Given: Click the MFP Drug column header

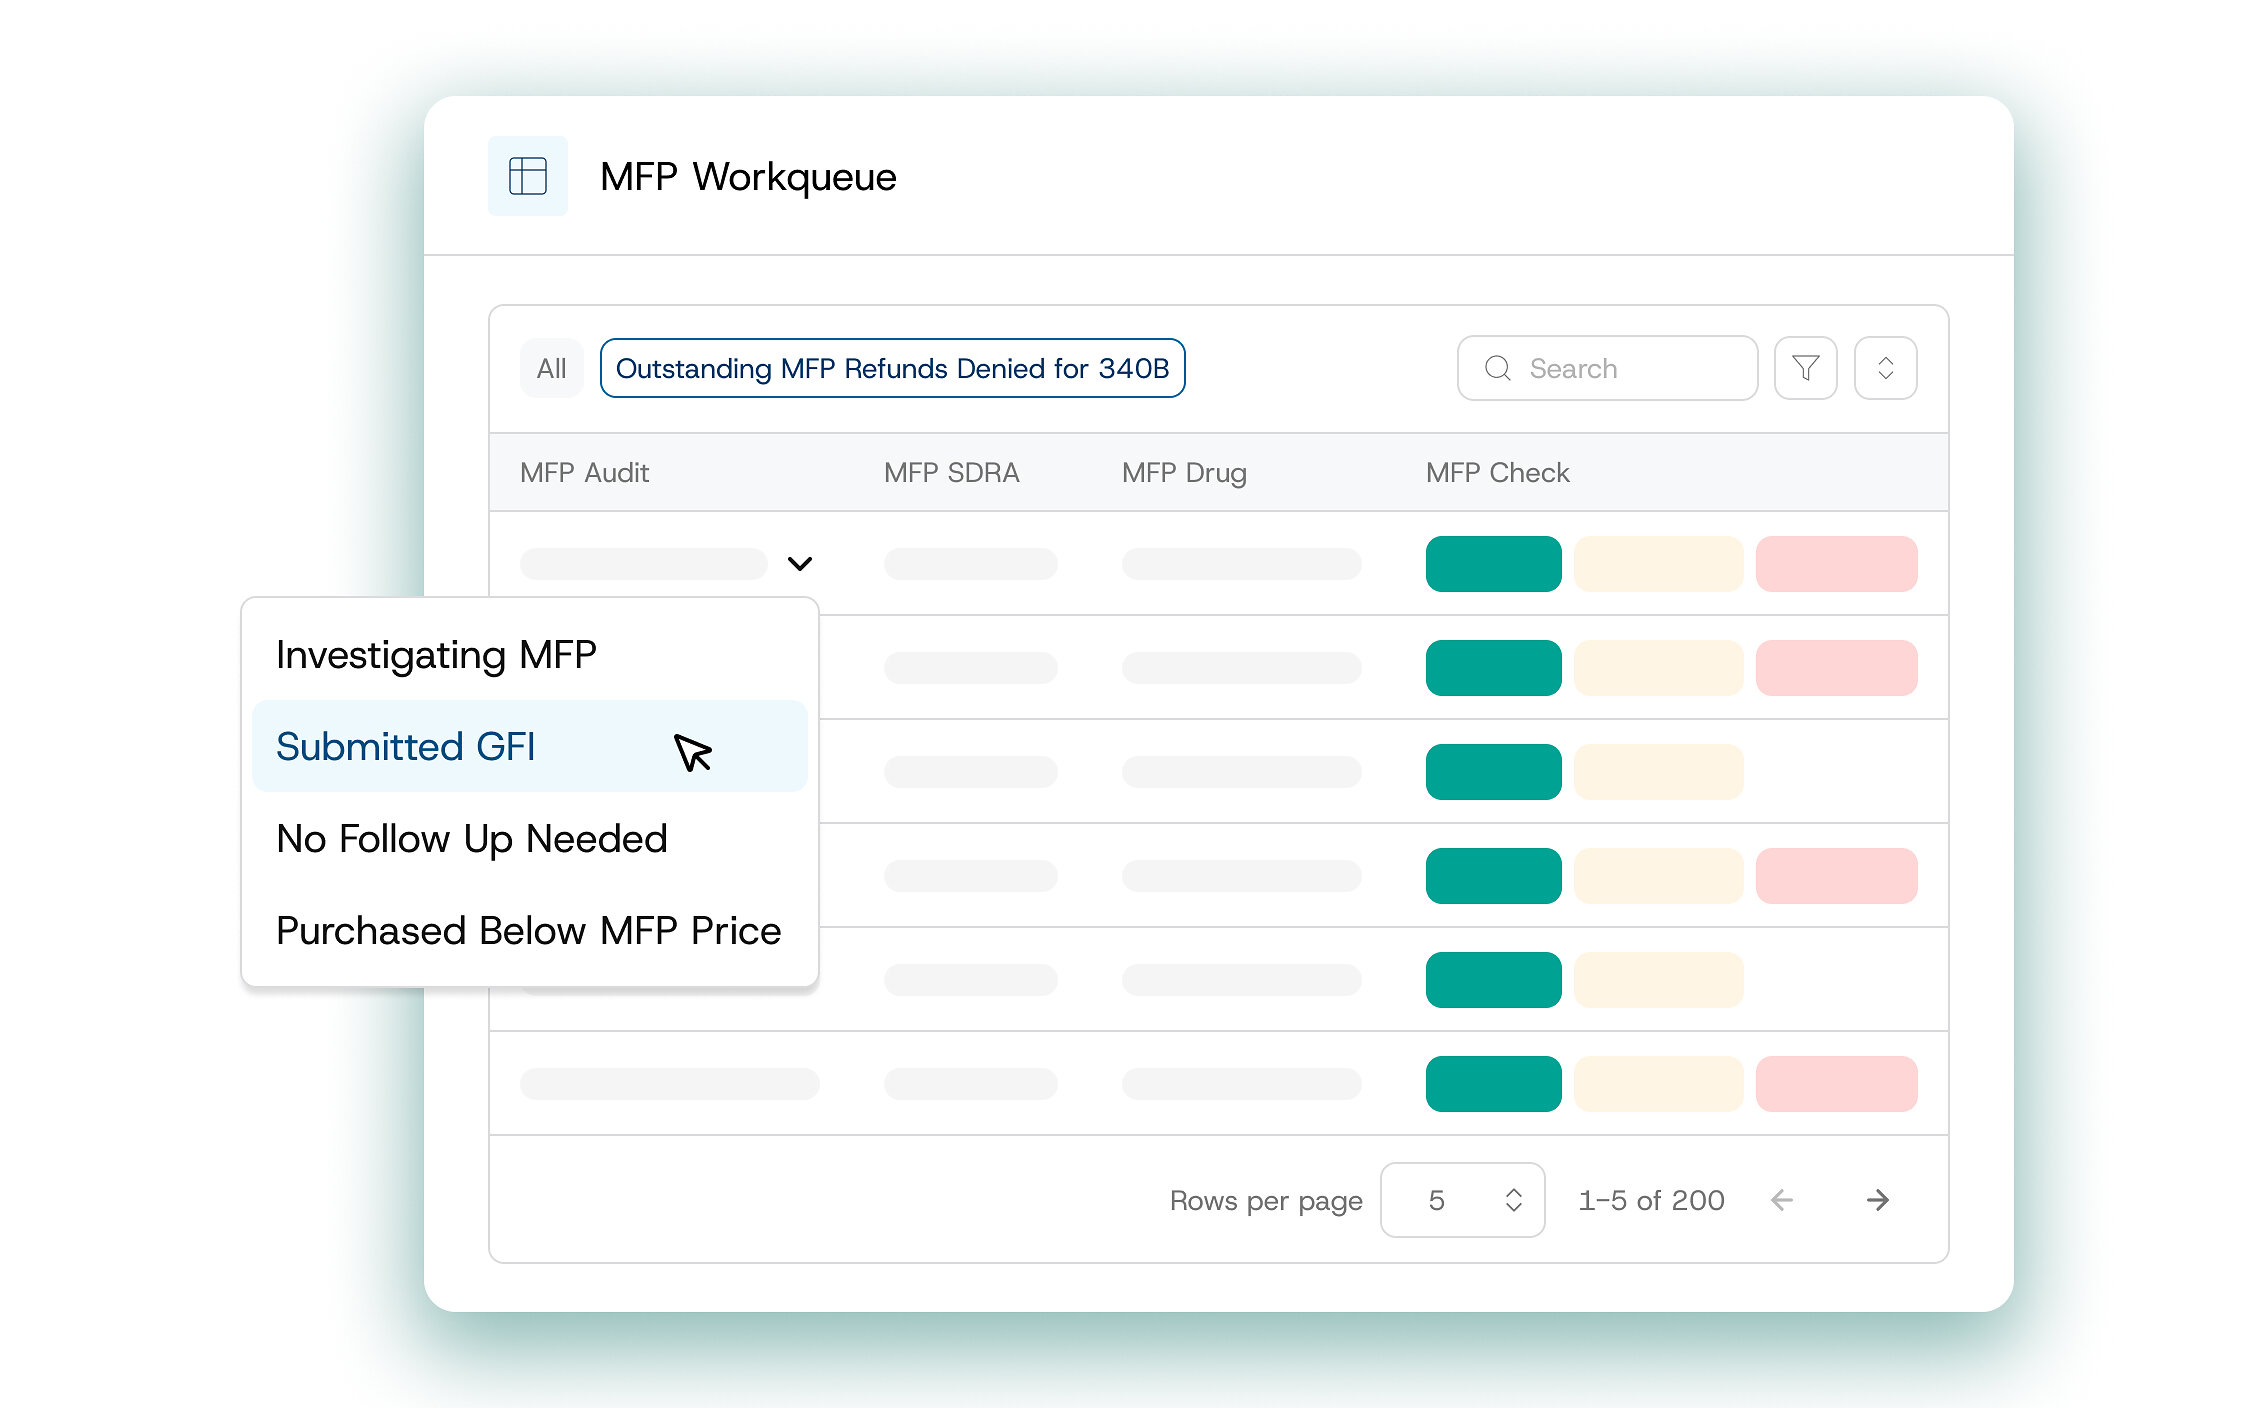Looking at the screenshot, I should tap(1184, 473).
